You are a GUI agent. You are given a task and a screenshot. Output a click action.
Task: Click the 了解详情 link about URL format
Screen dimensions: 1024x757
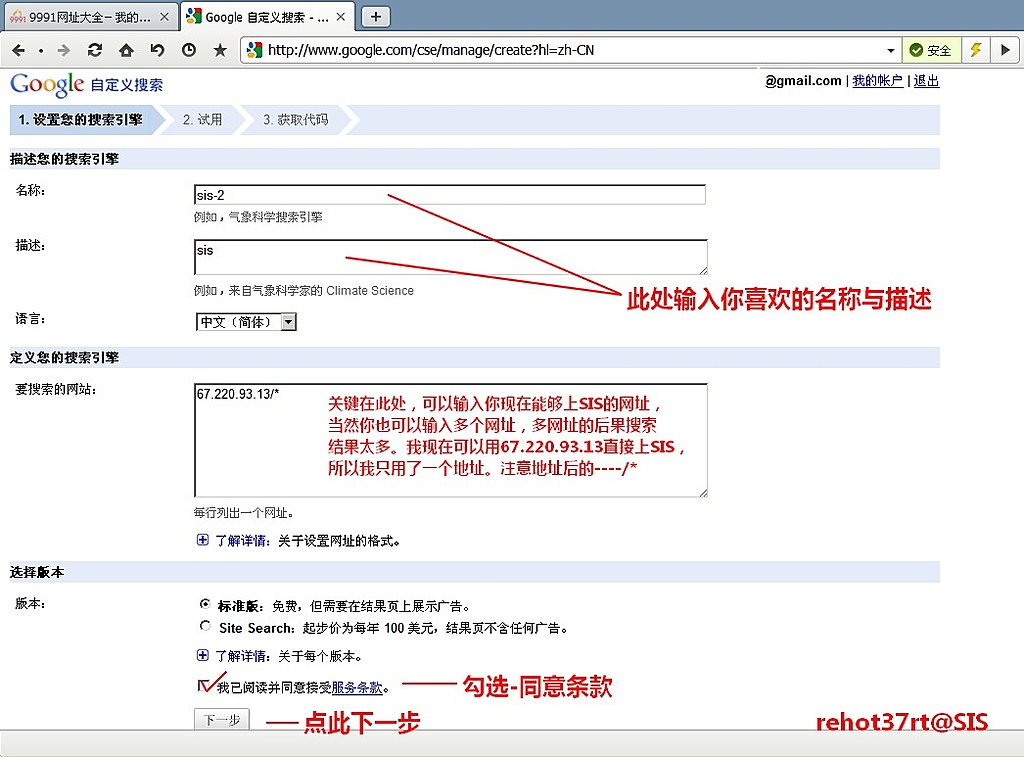click(240, 541)
